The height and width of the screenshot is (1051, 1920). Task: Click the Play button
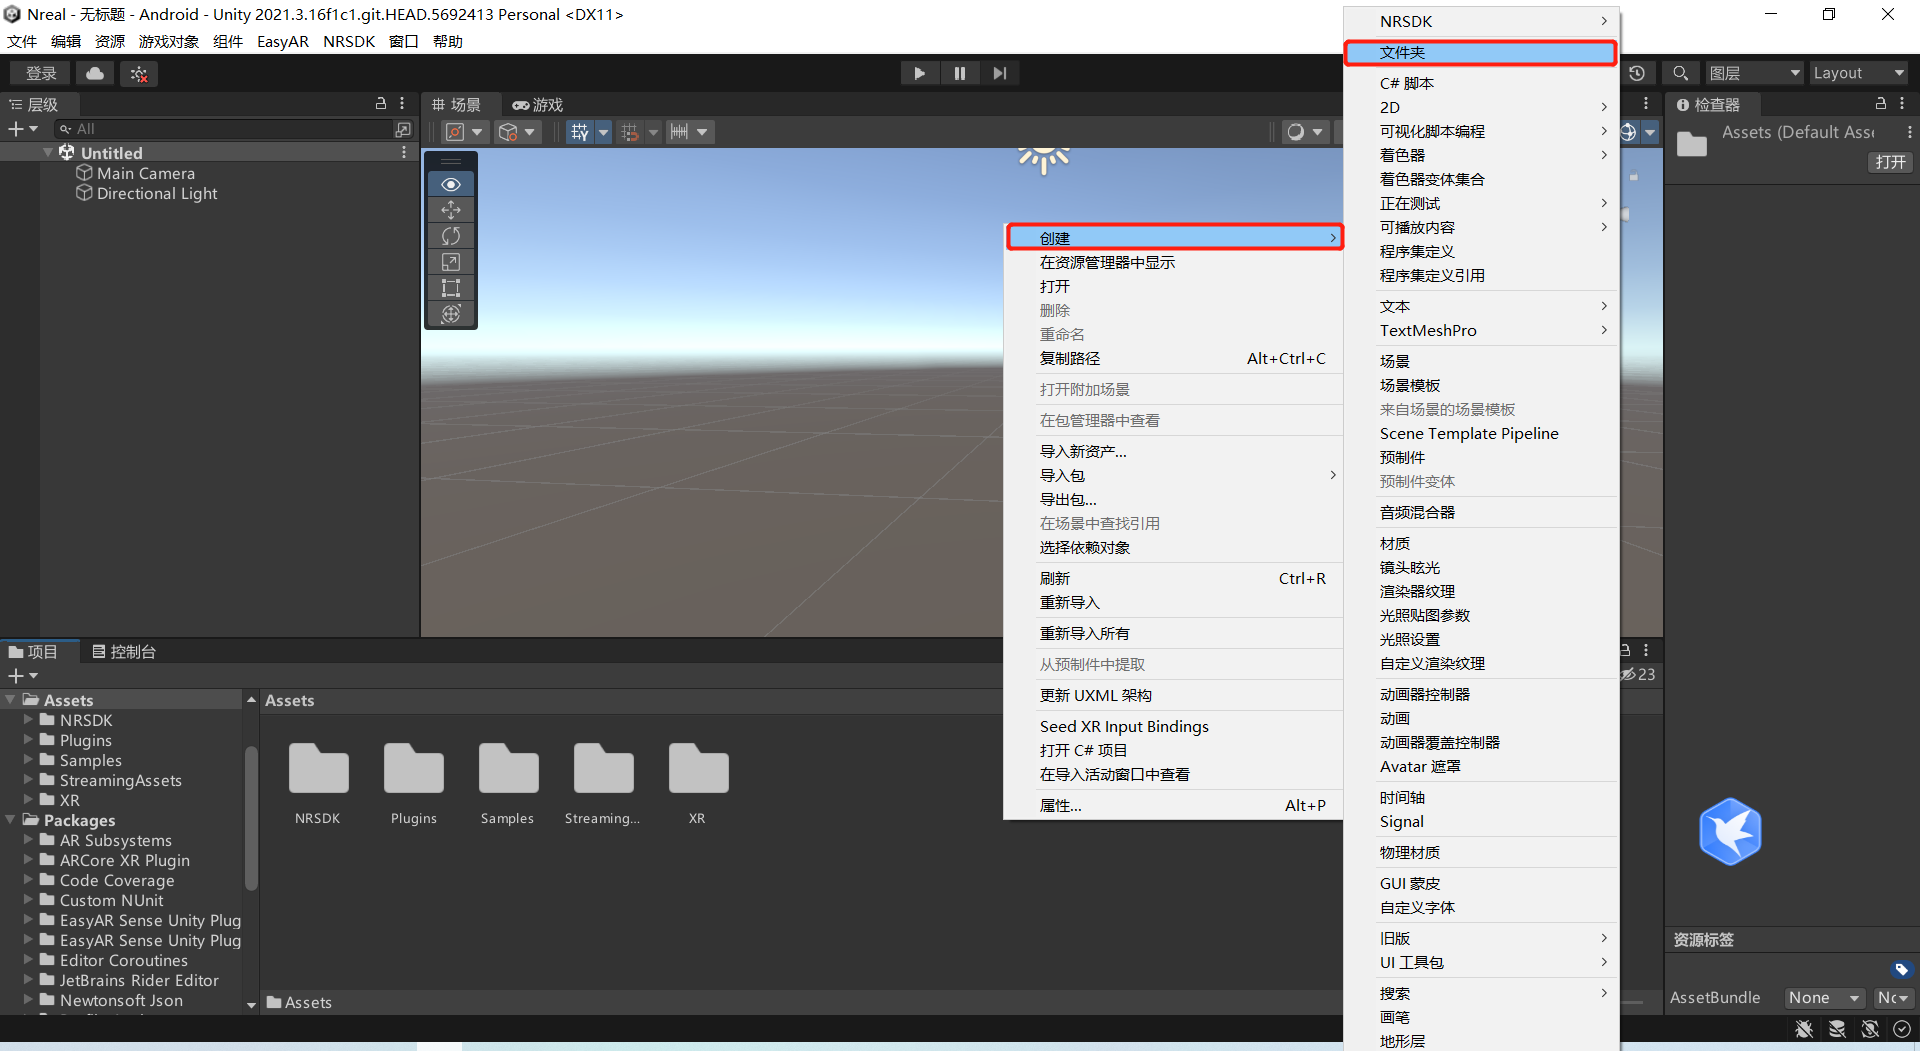919,73
